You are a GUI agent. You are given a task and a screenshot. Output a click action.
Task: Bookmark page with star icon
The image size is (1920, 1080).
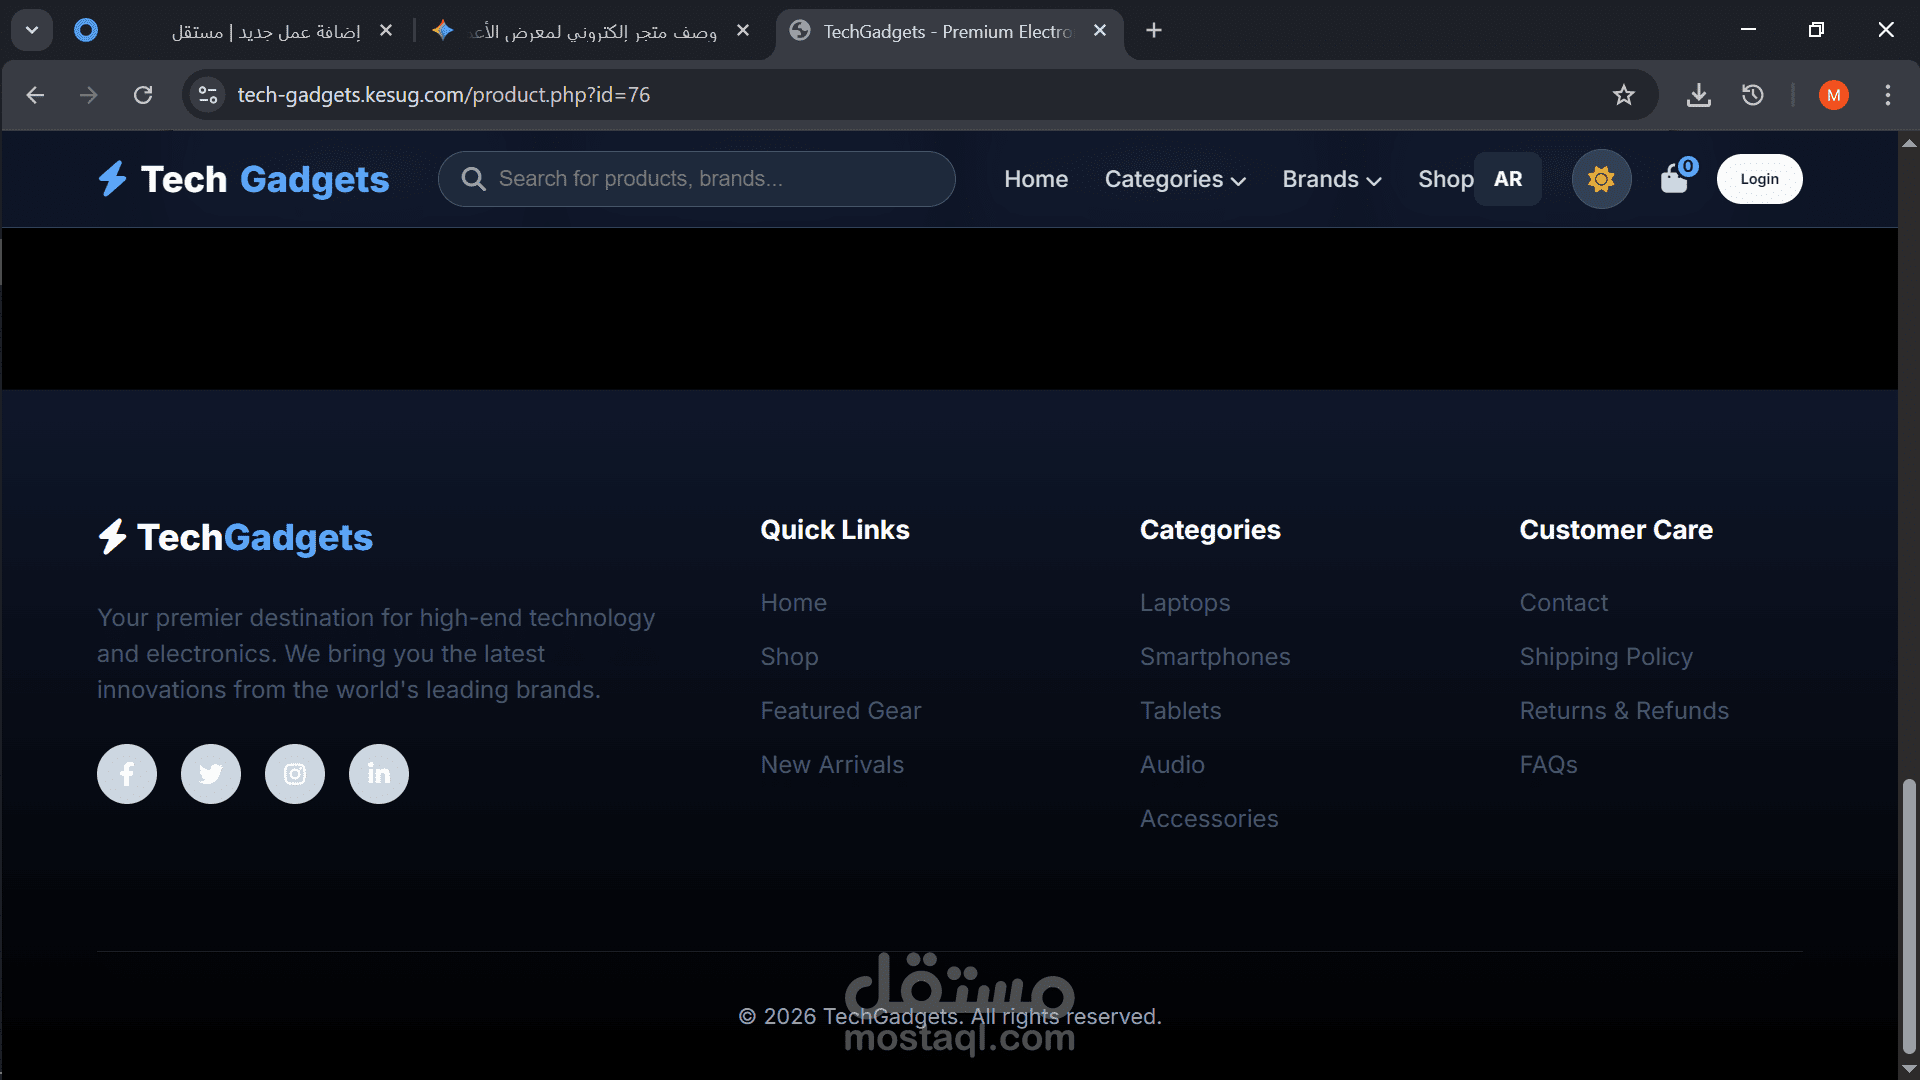click(x=1623, y=95)
